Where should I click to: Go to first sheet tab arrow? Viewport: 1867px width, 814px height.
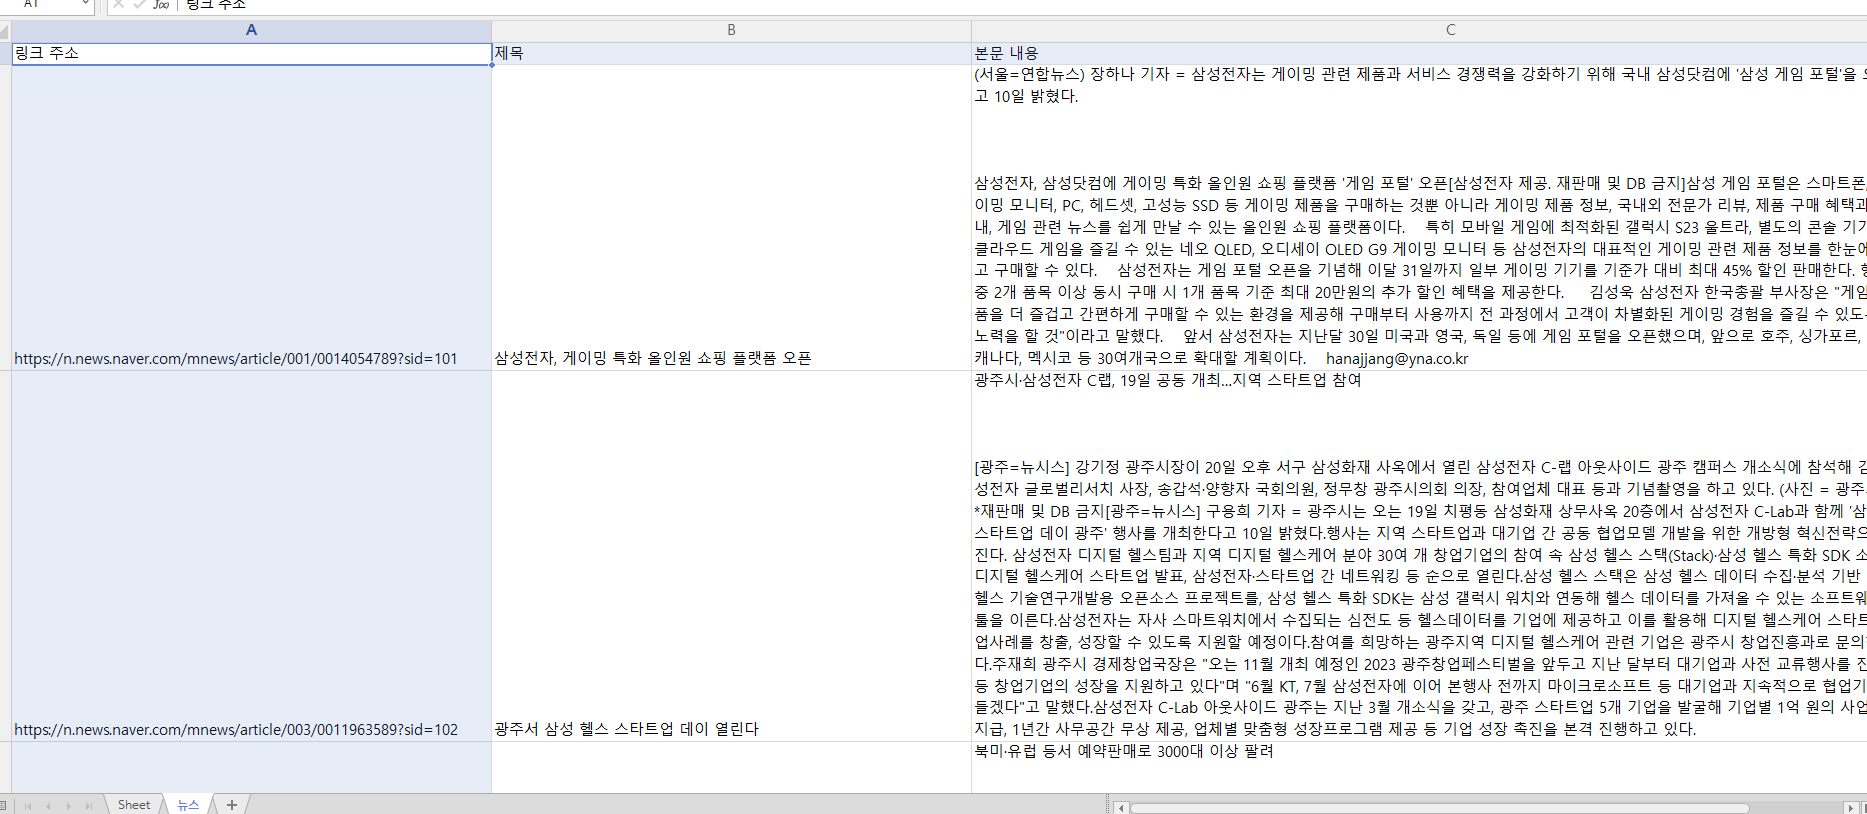28,806
